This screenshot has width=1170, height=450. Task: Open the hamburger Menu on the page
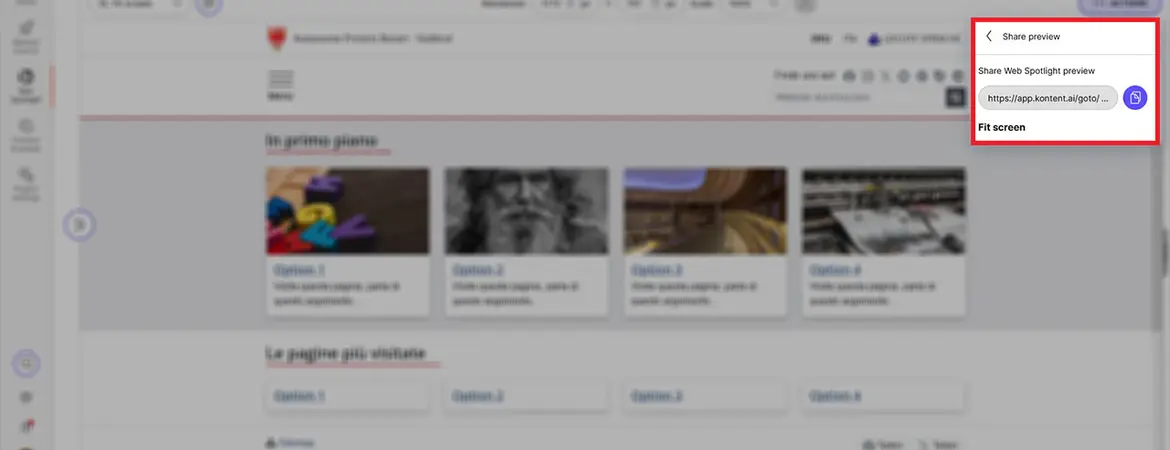coord(281,84)
